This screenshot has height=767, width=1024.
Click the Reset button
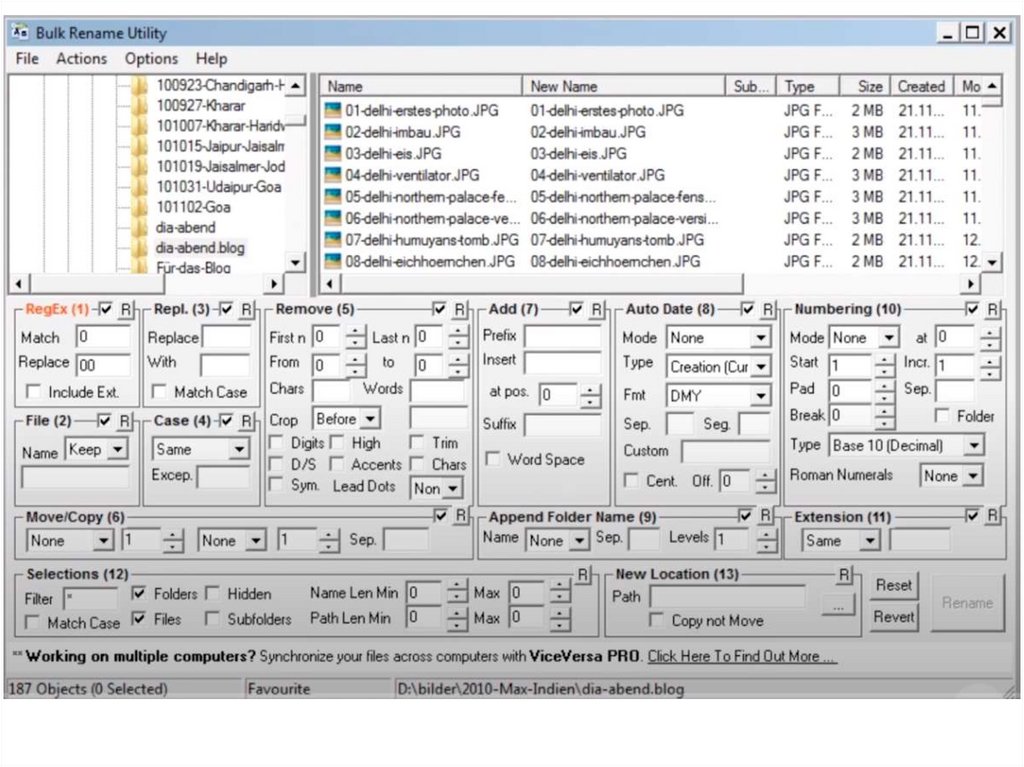coord(893,585)
